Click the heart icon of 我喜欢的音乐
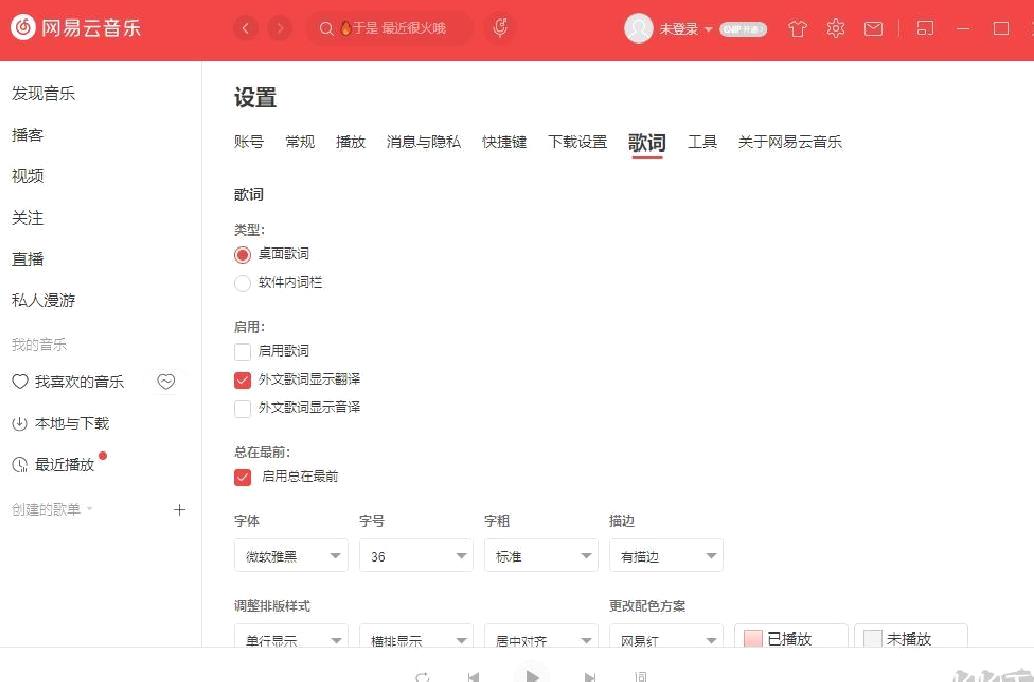 tap(20, 381)
